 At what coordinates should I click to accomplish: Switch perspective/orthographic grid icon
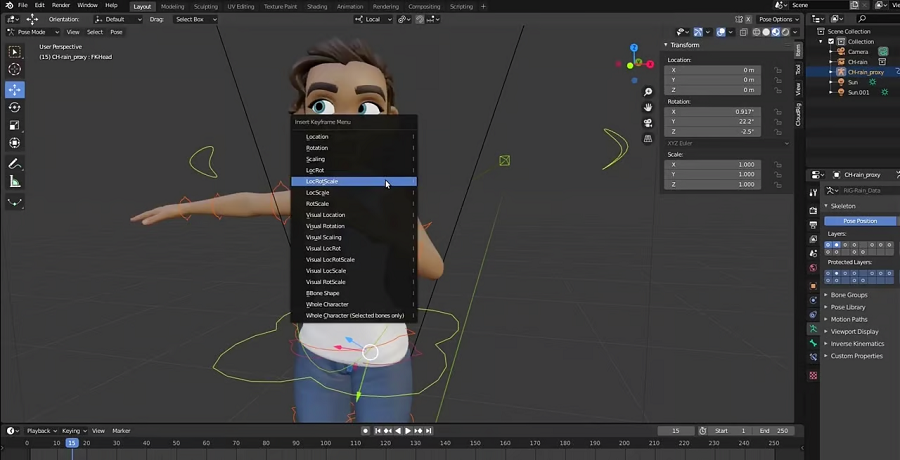click(x=648, y=138)
